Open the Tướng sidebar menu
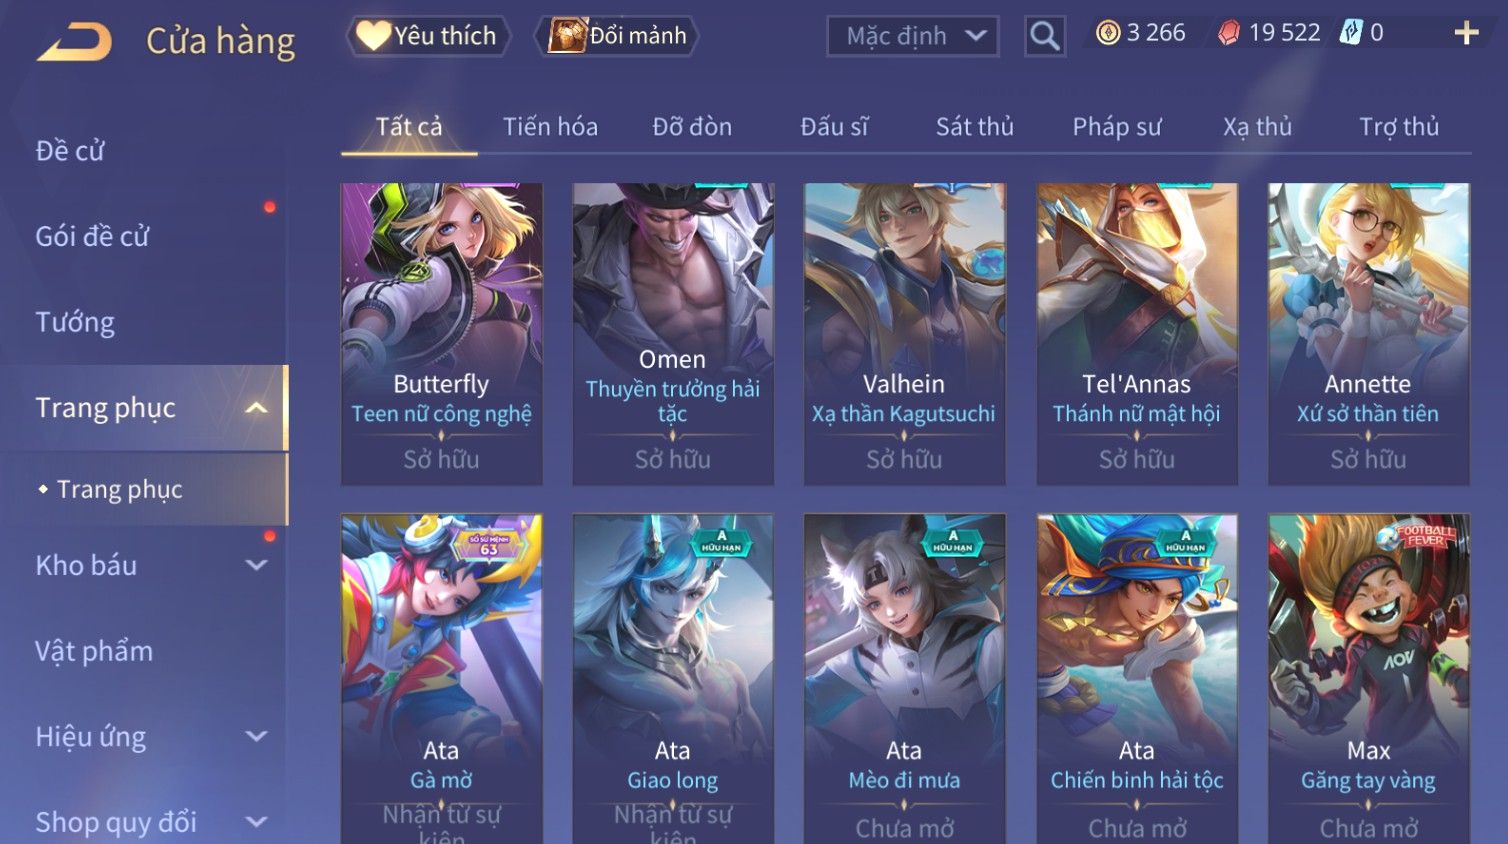Screen dimensions: 1508x844 point(75,322)
